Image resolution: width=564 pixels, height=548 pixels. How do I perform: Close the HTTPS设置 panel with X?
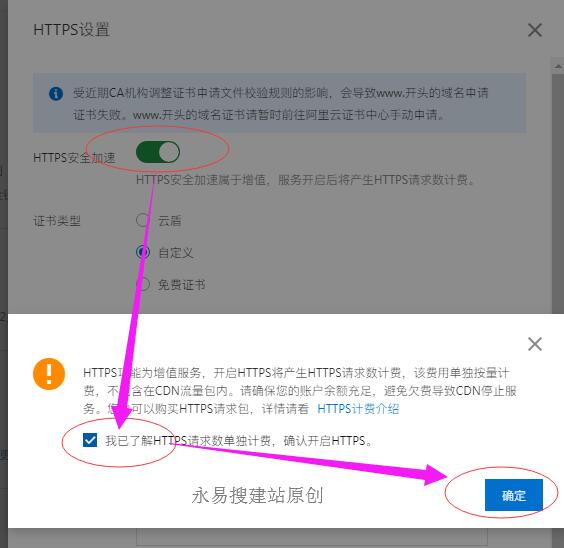tap(535, 30)
